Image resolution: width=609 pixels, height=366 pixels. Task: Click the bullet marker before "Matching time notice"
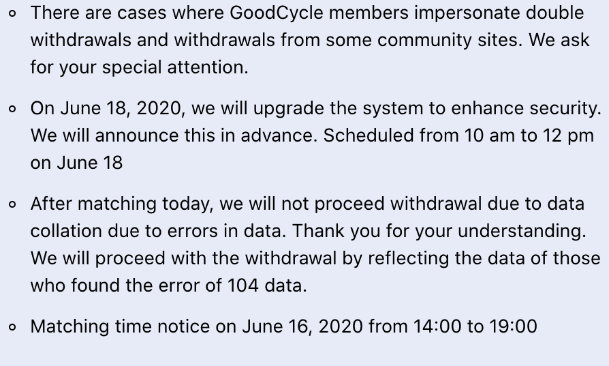12,327
